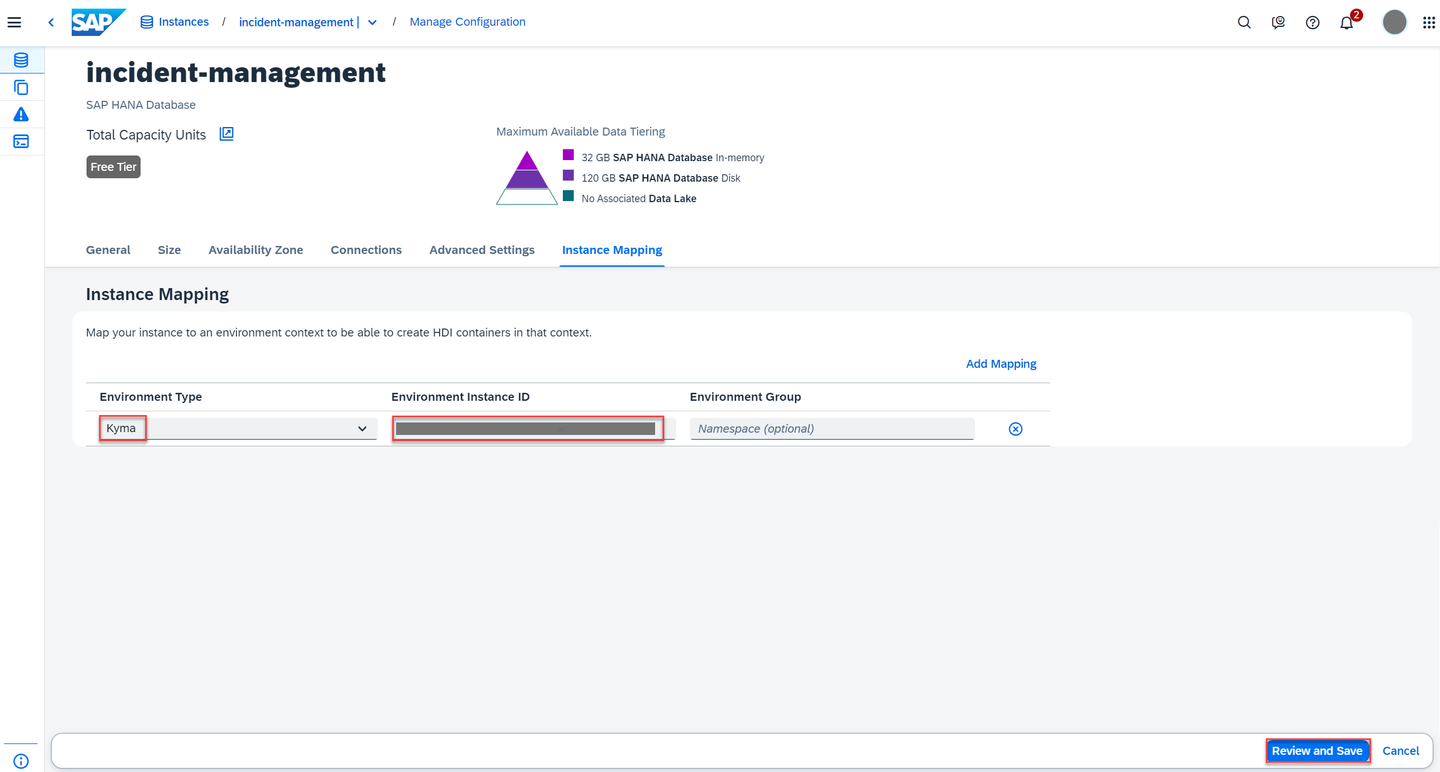1440x772 pixels.
Task: Focus the Namespace (optional) input field
Action: coord(832,429)
